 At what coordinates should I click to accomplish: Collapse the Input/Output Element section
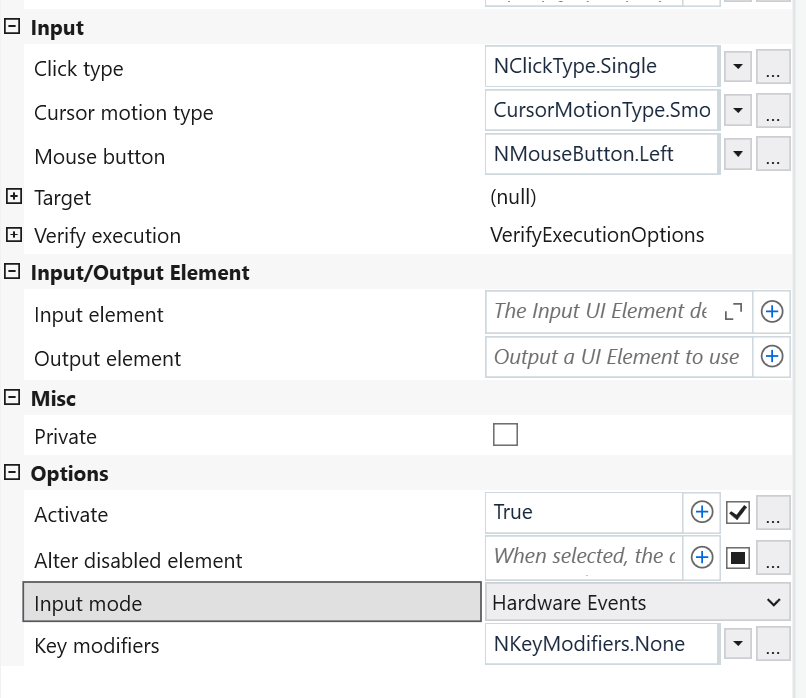pyautogui.click(x=13, y=271)
